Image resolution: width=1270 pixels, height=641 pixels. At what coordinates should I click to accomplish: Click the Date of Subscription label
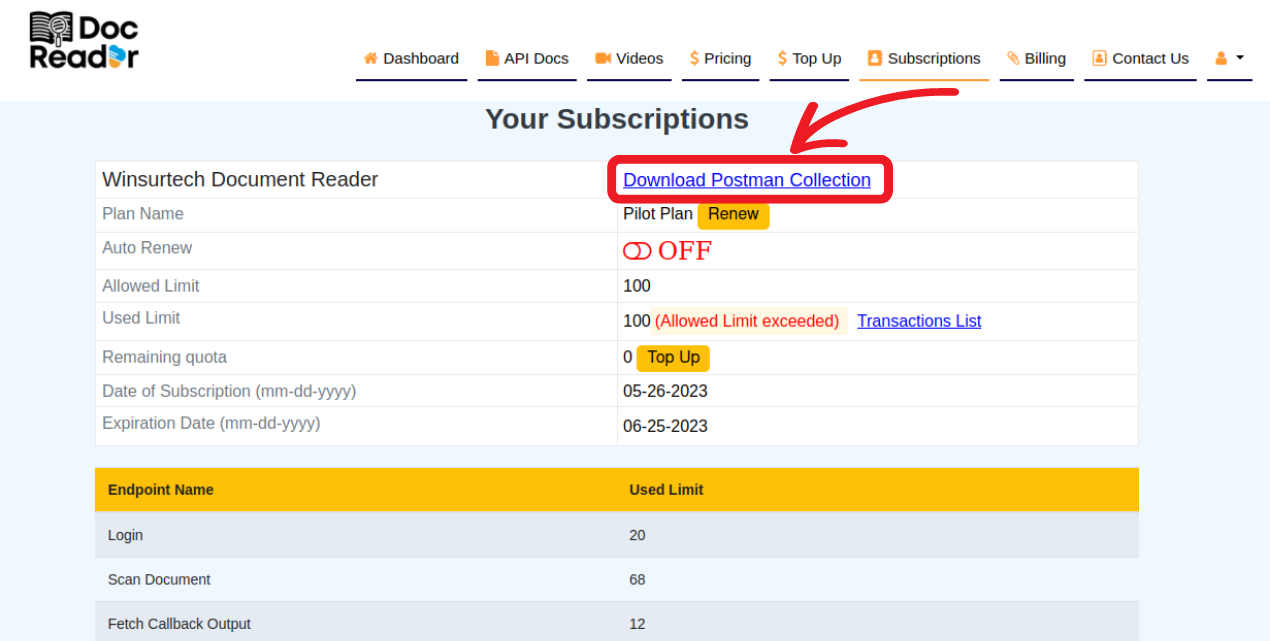pos(229,391)
